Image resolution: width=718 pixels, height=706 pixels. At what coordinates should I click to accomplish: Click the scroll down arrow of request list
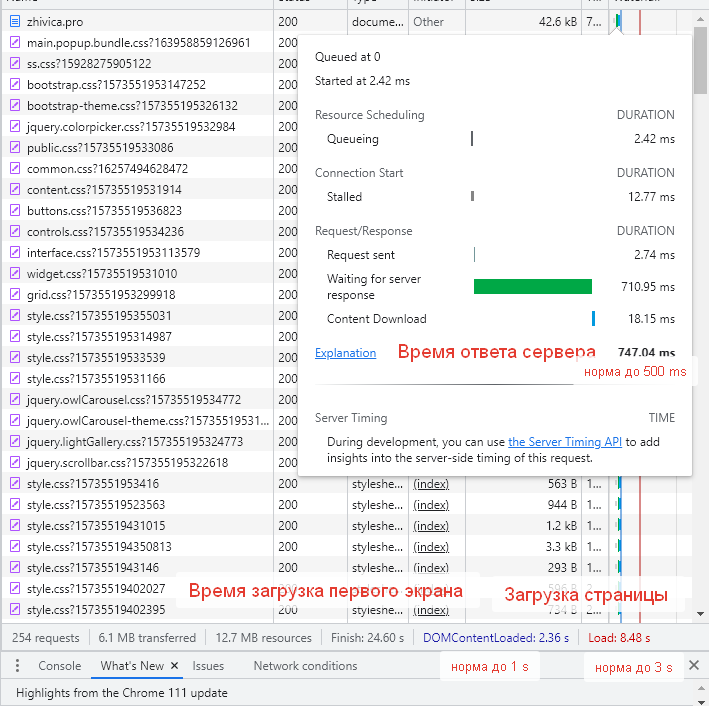click(x=700, y=614)
